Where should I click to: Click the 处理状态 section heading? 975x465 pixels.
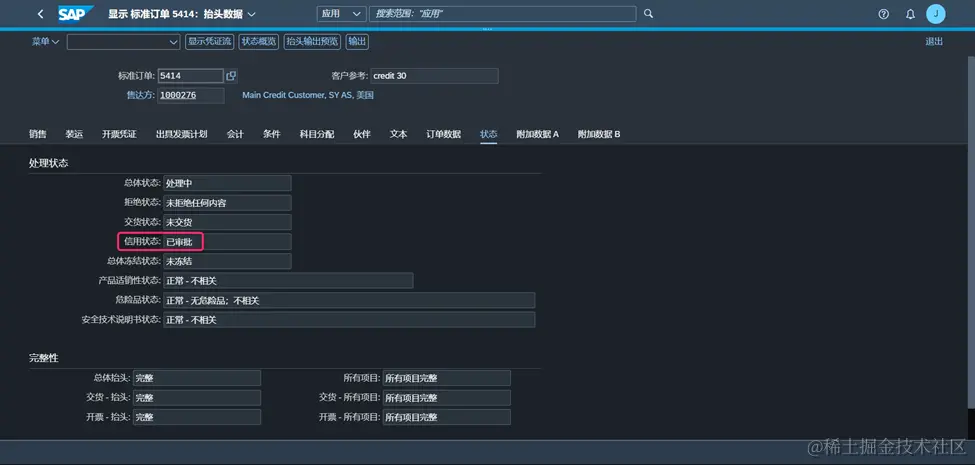49,163
